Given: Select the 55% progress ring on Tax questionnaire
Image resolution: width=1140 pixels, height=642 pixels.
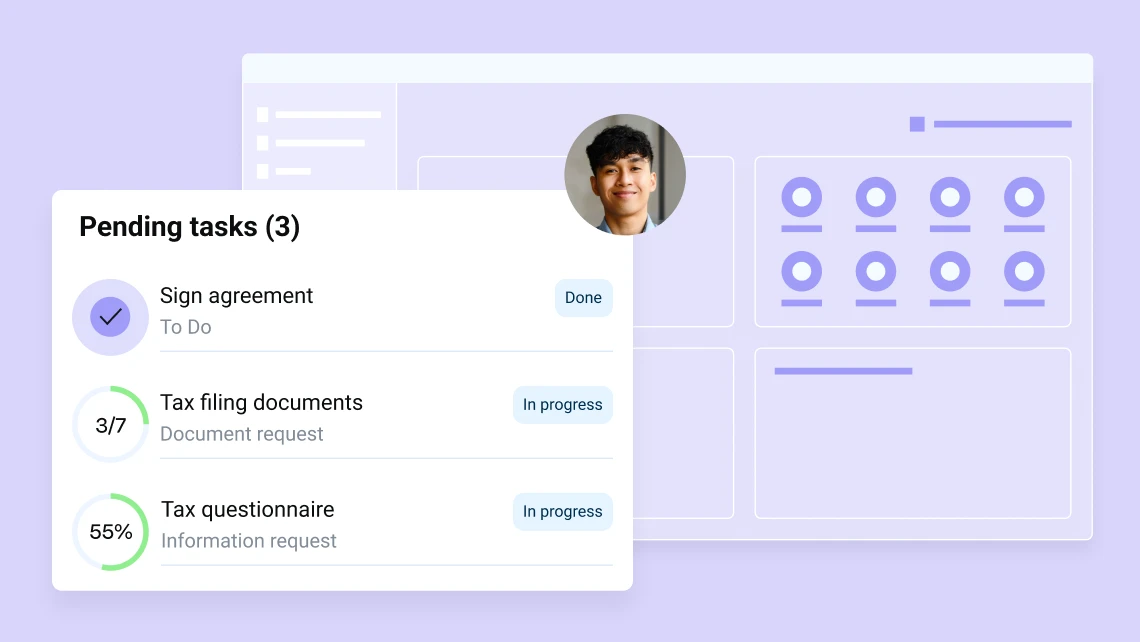Looking at the screenshot, I should (110, 530).
